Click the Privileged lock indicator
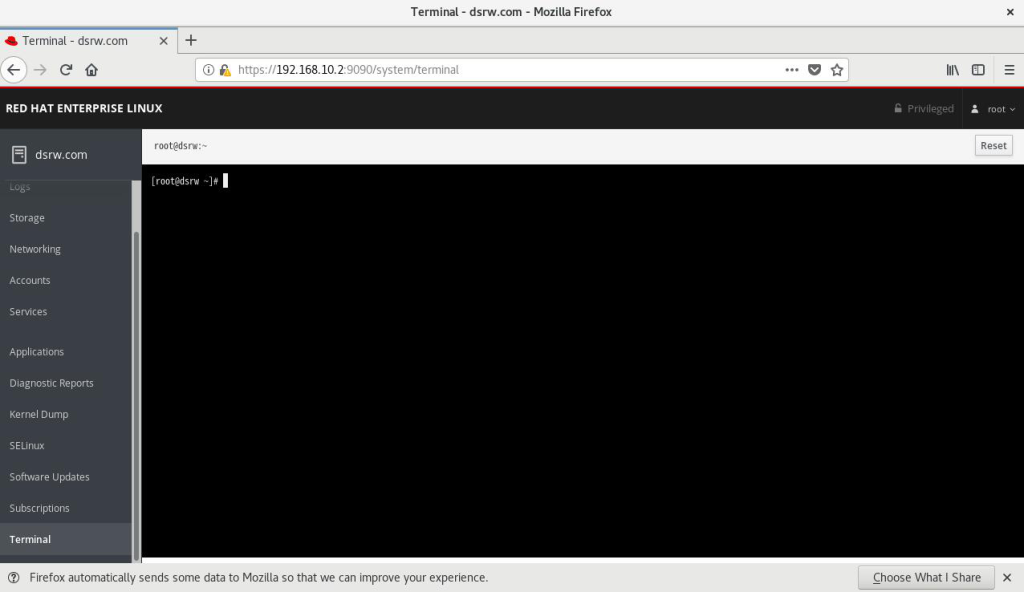The image size is (1024, 592). coord(923,108)
